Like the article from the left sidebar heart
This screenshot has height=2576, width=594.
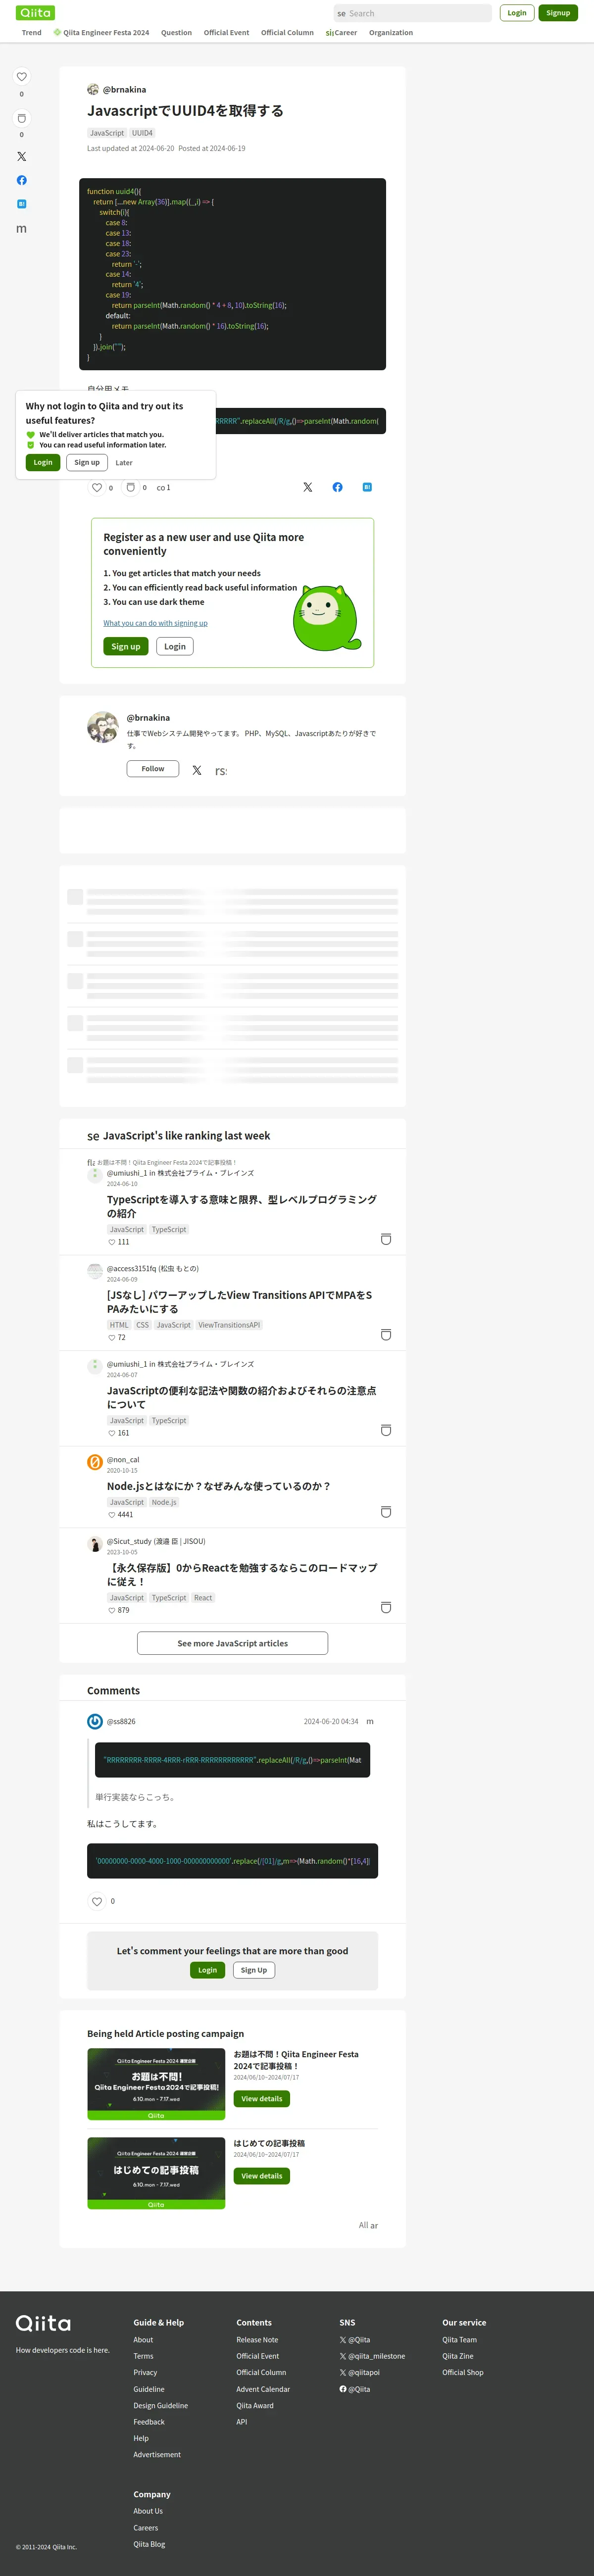point(21,77)
